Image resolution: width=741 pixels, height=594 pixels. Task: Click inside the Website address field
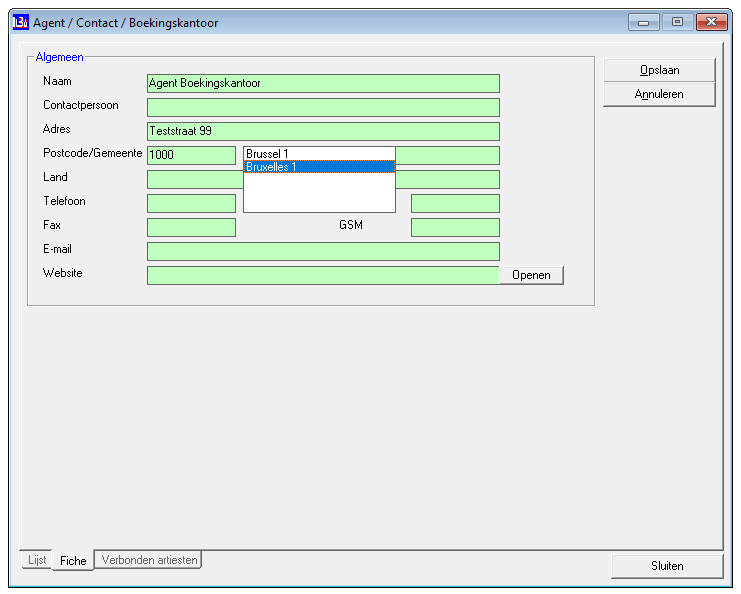323,275
